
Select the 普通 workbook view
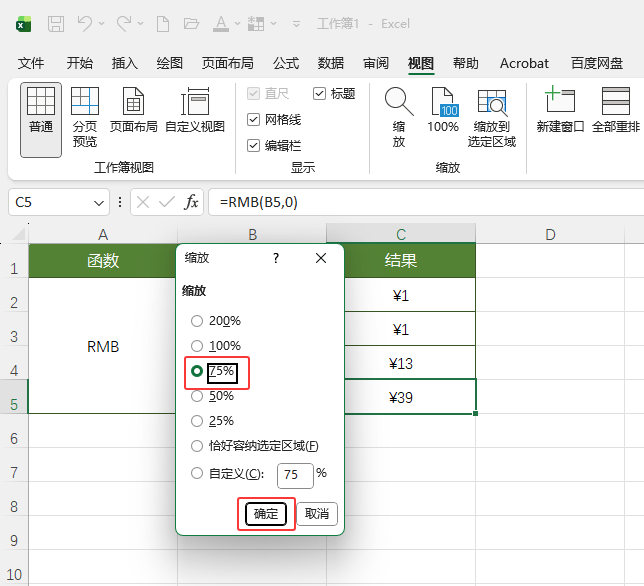(x=41, y=119)
